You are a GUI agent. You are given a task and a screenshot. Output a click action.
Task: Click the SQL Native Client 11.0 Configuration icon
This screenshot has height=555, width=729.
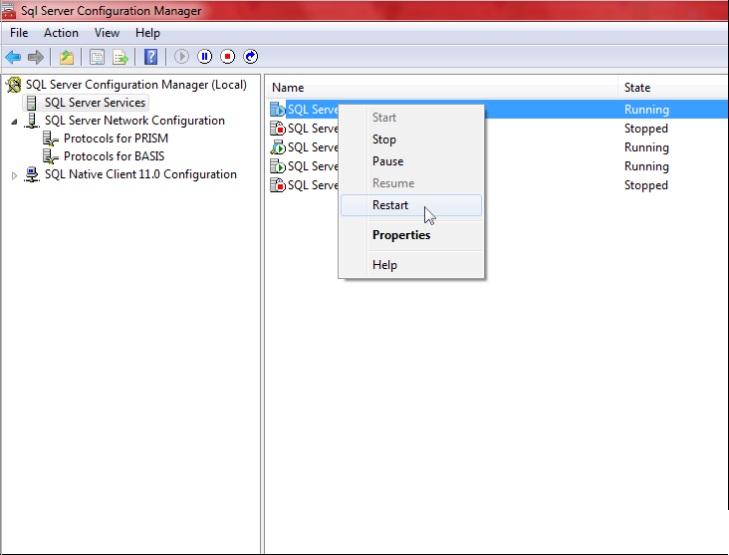pyautogui.click(x=32, y=174)
